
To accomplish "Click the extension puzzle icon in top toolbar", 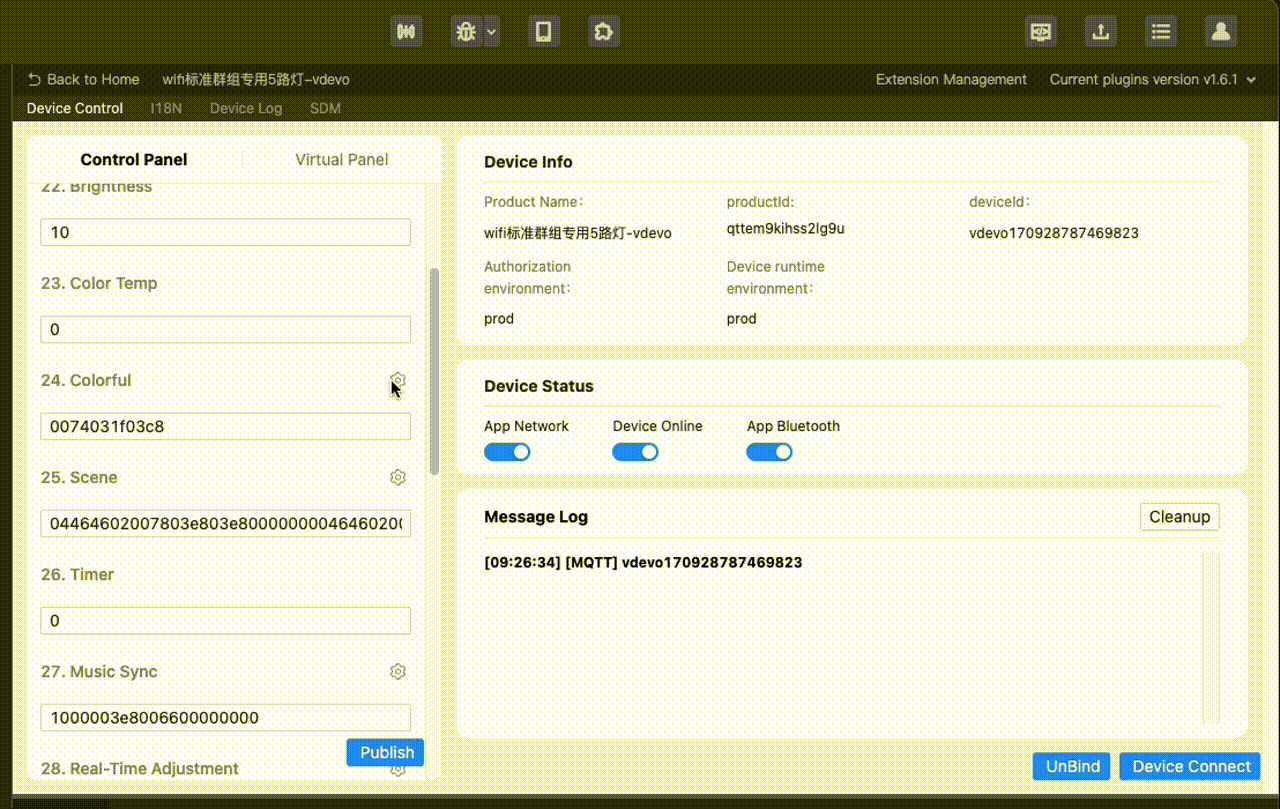I will (603, 31).
